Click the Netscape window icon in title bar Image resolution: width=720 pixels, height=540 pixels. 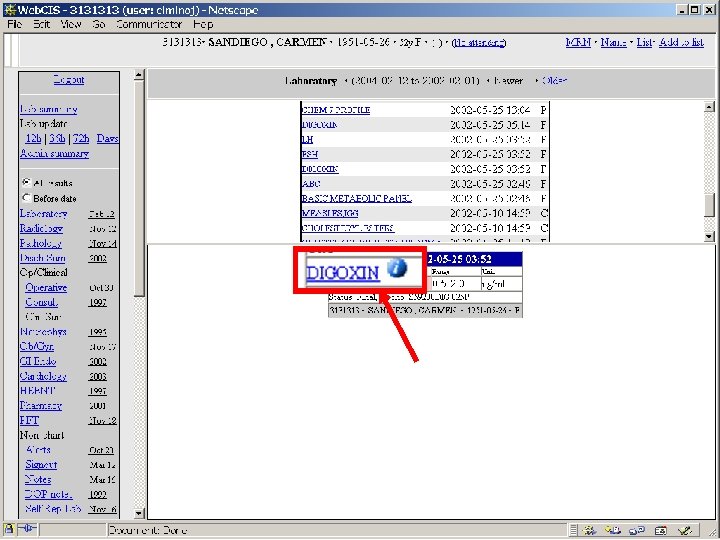point(9,10)
